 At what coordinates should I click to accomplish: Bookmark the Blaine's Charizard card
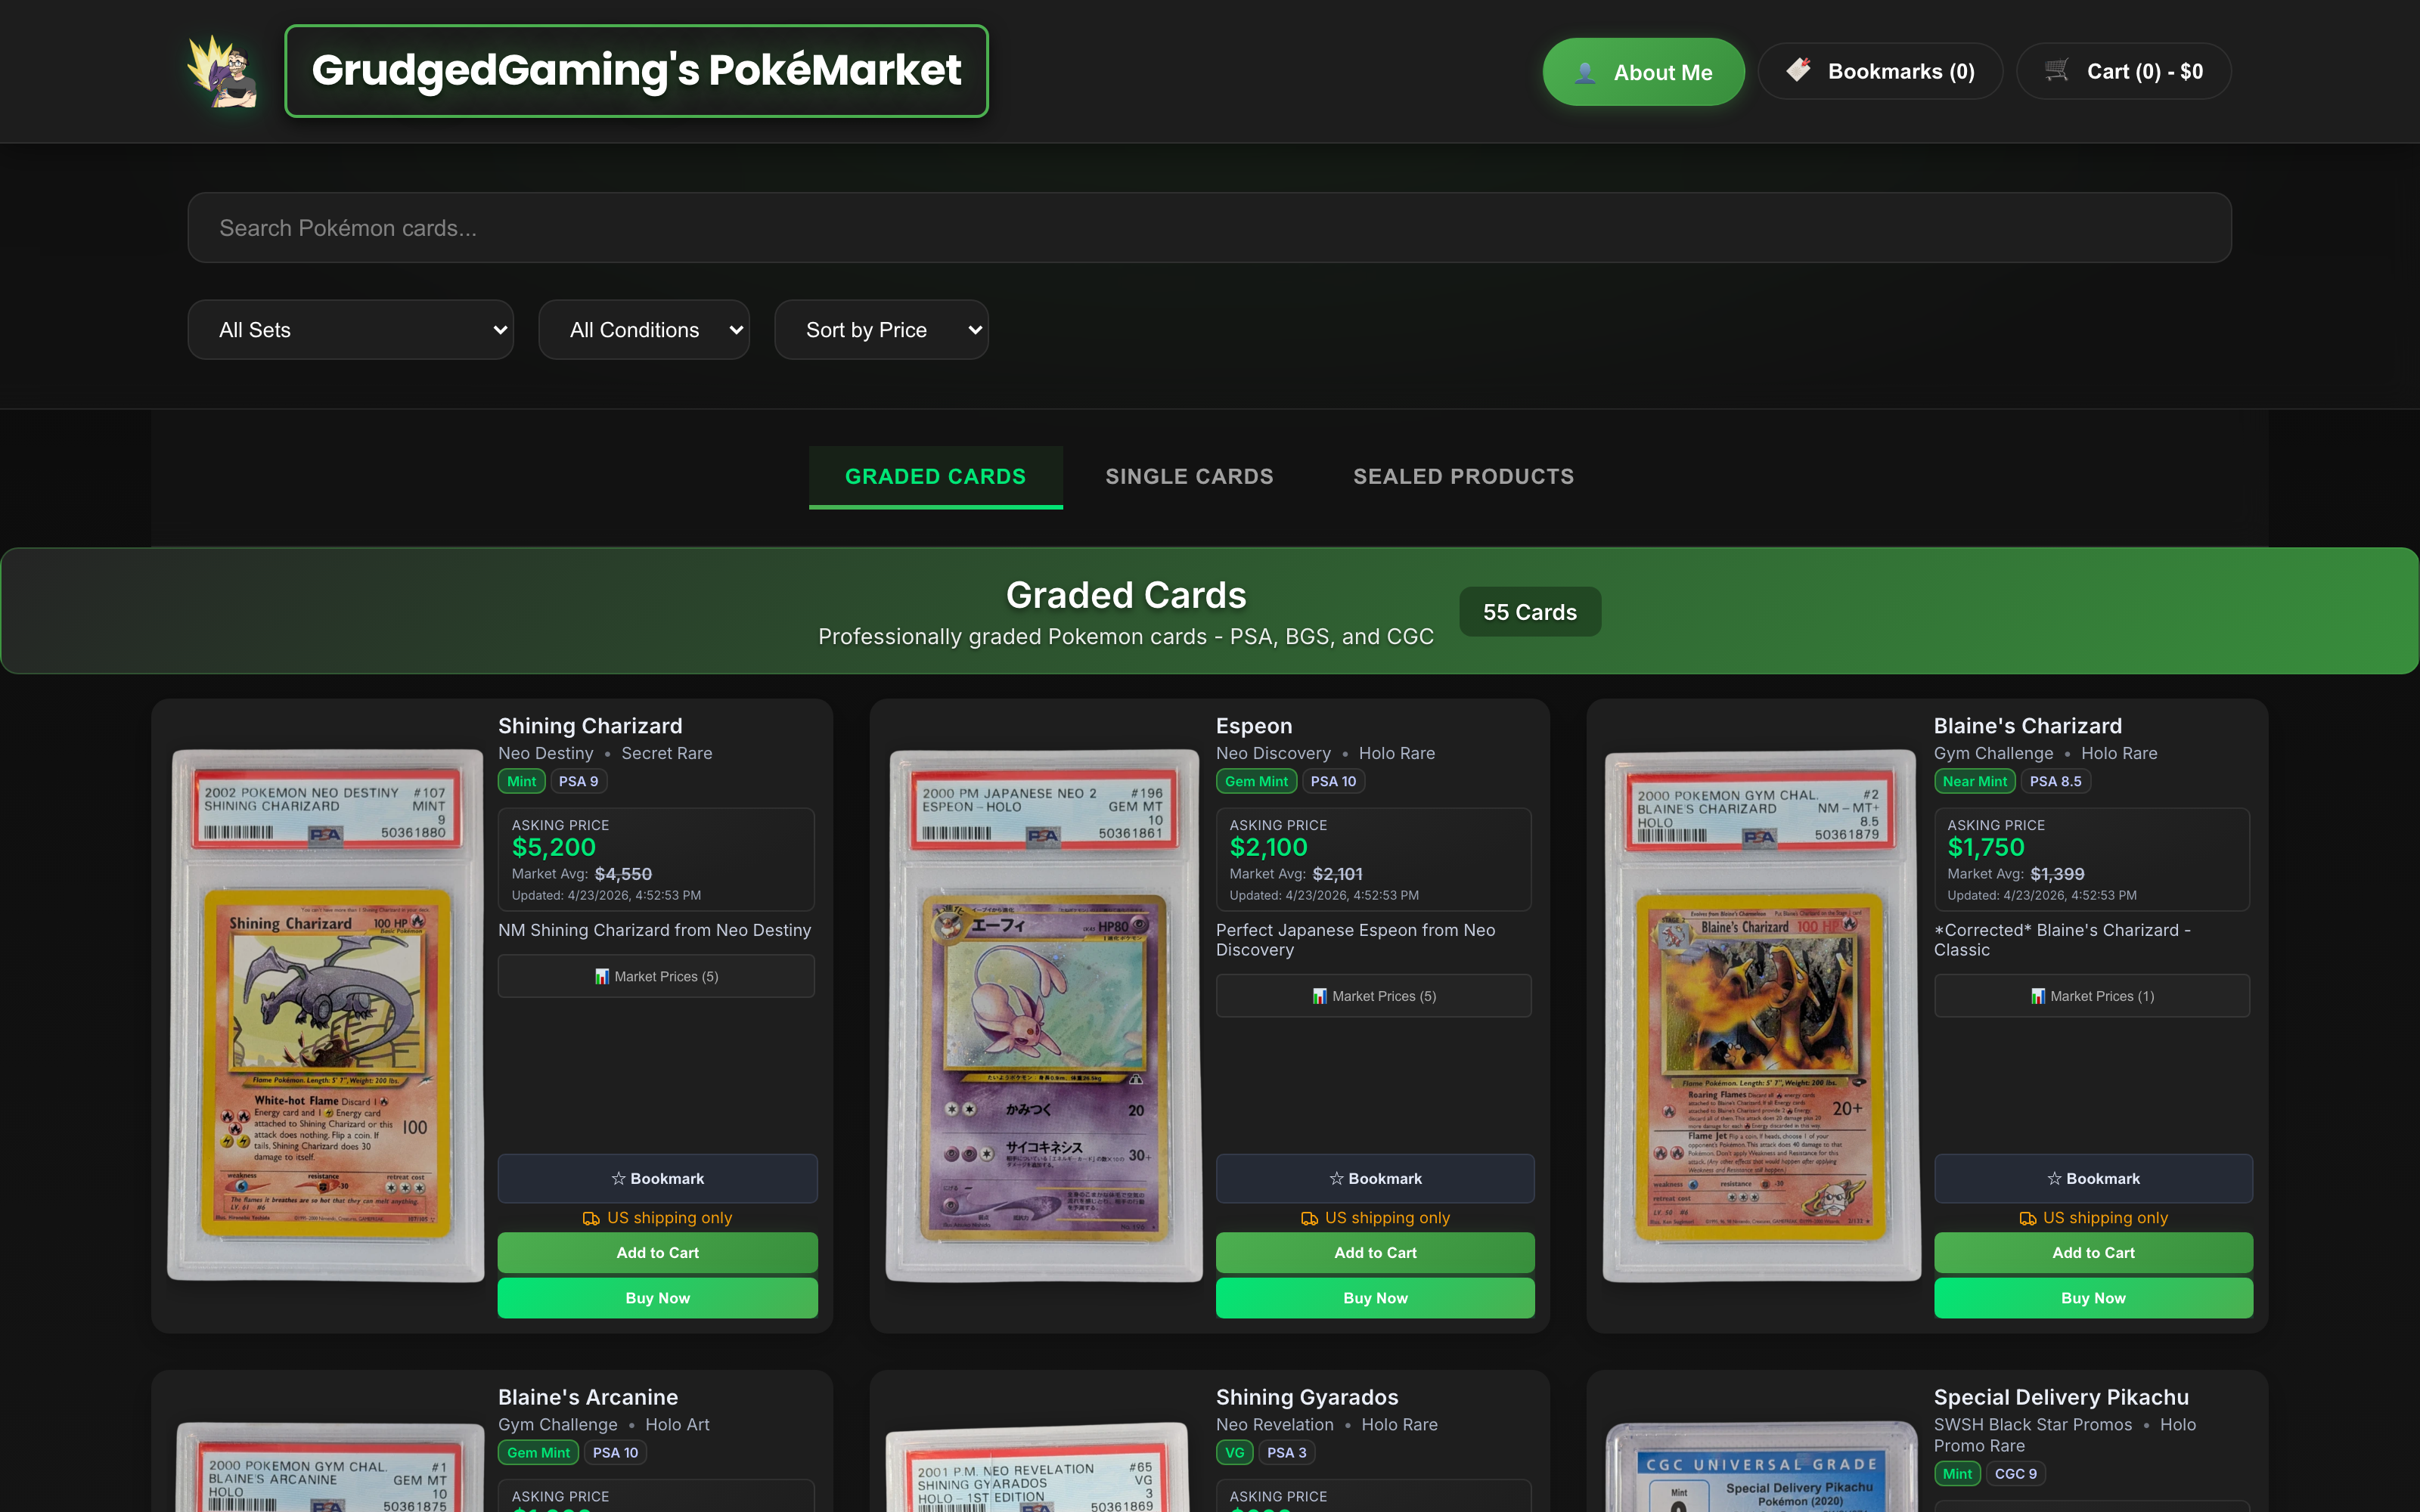tap(2093, 1179)
